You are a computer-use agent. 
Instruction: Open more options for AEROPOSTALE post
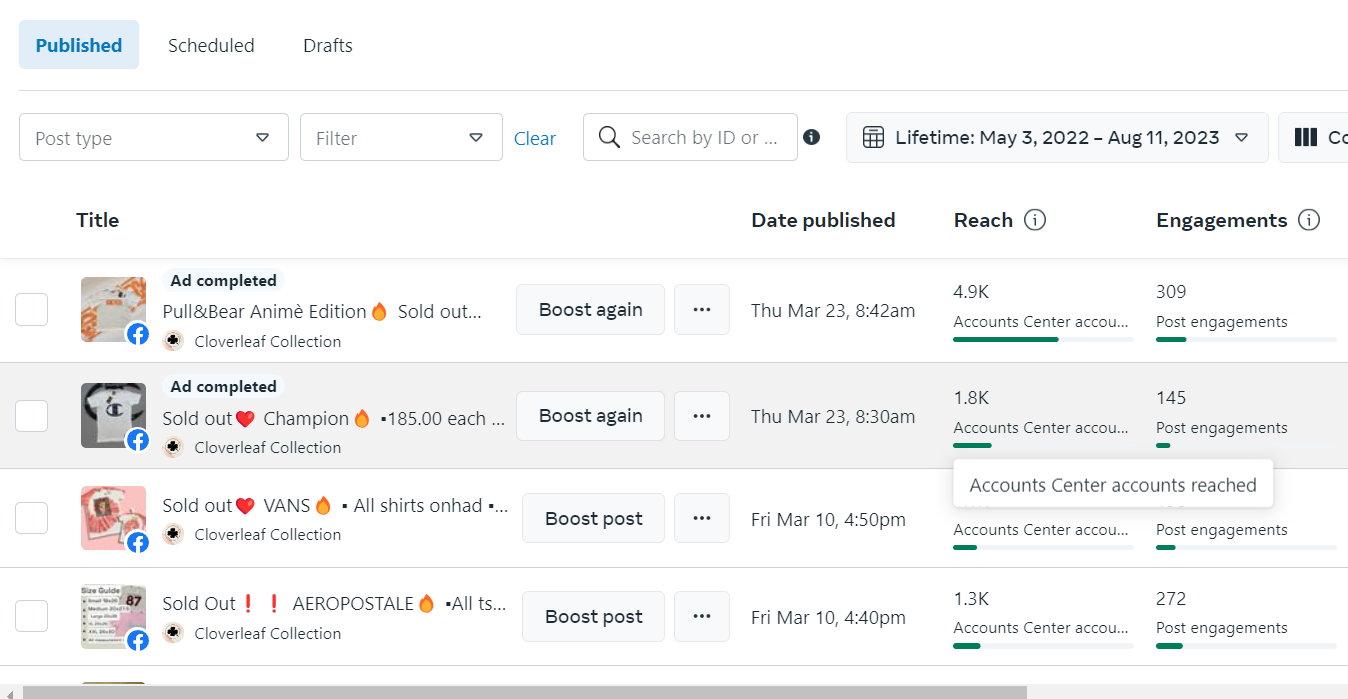(702, 616)
